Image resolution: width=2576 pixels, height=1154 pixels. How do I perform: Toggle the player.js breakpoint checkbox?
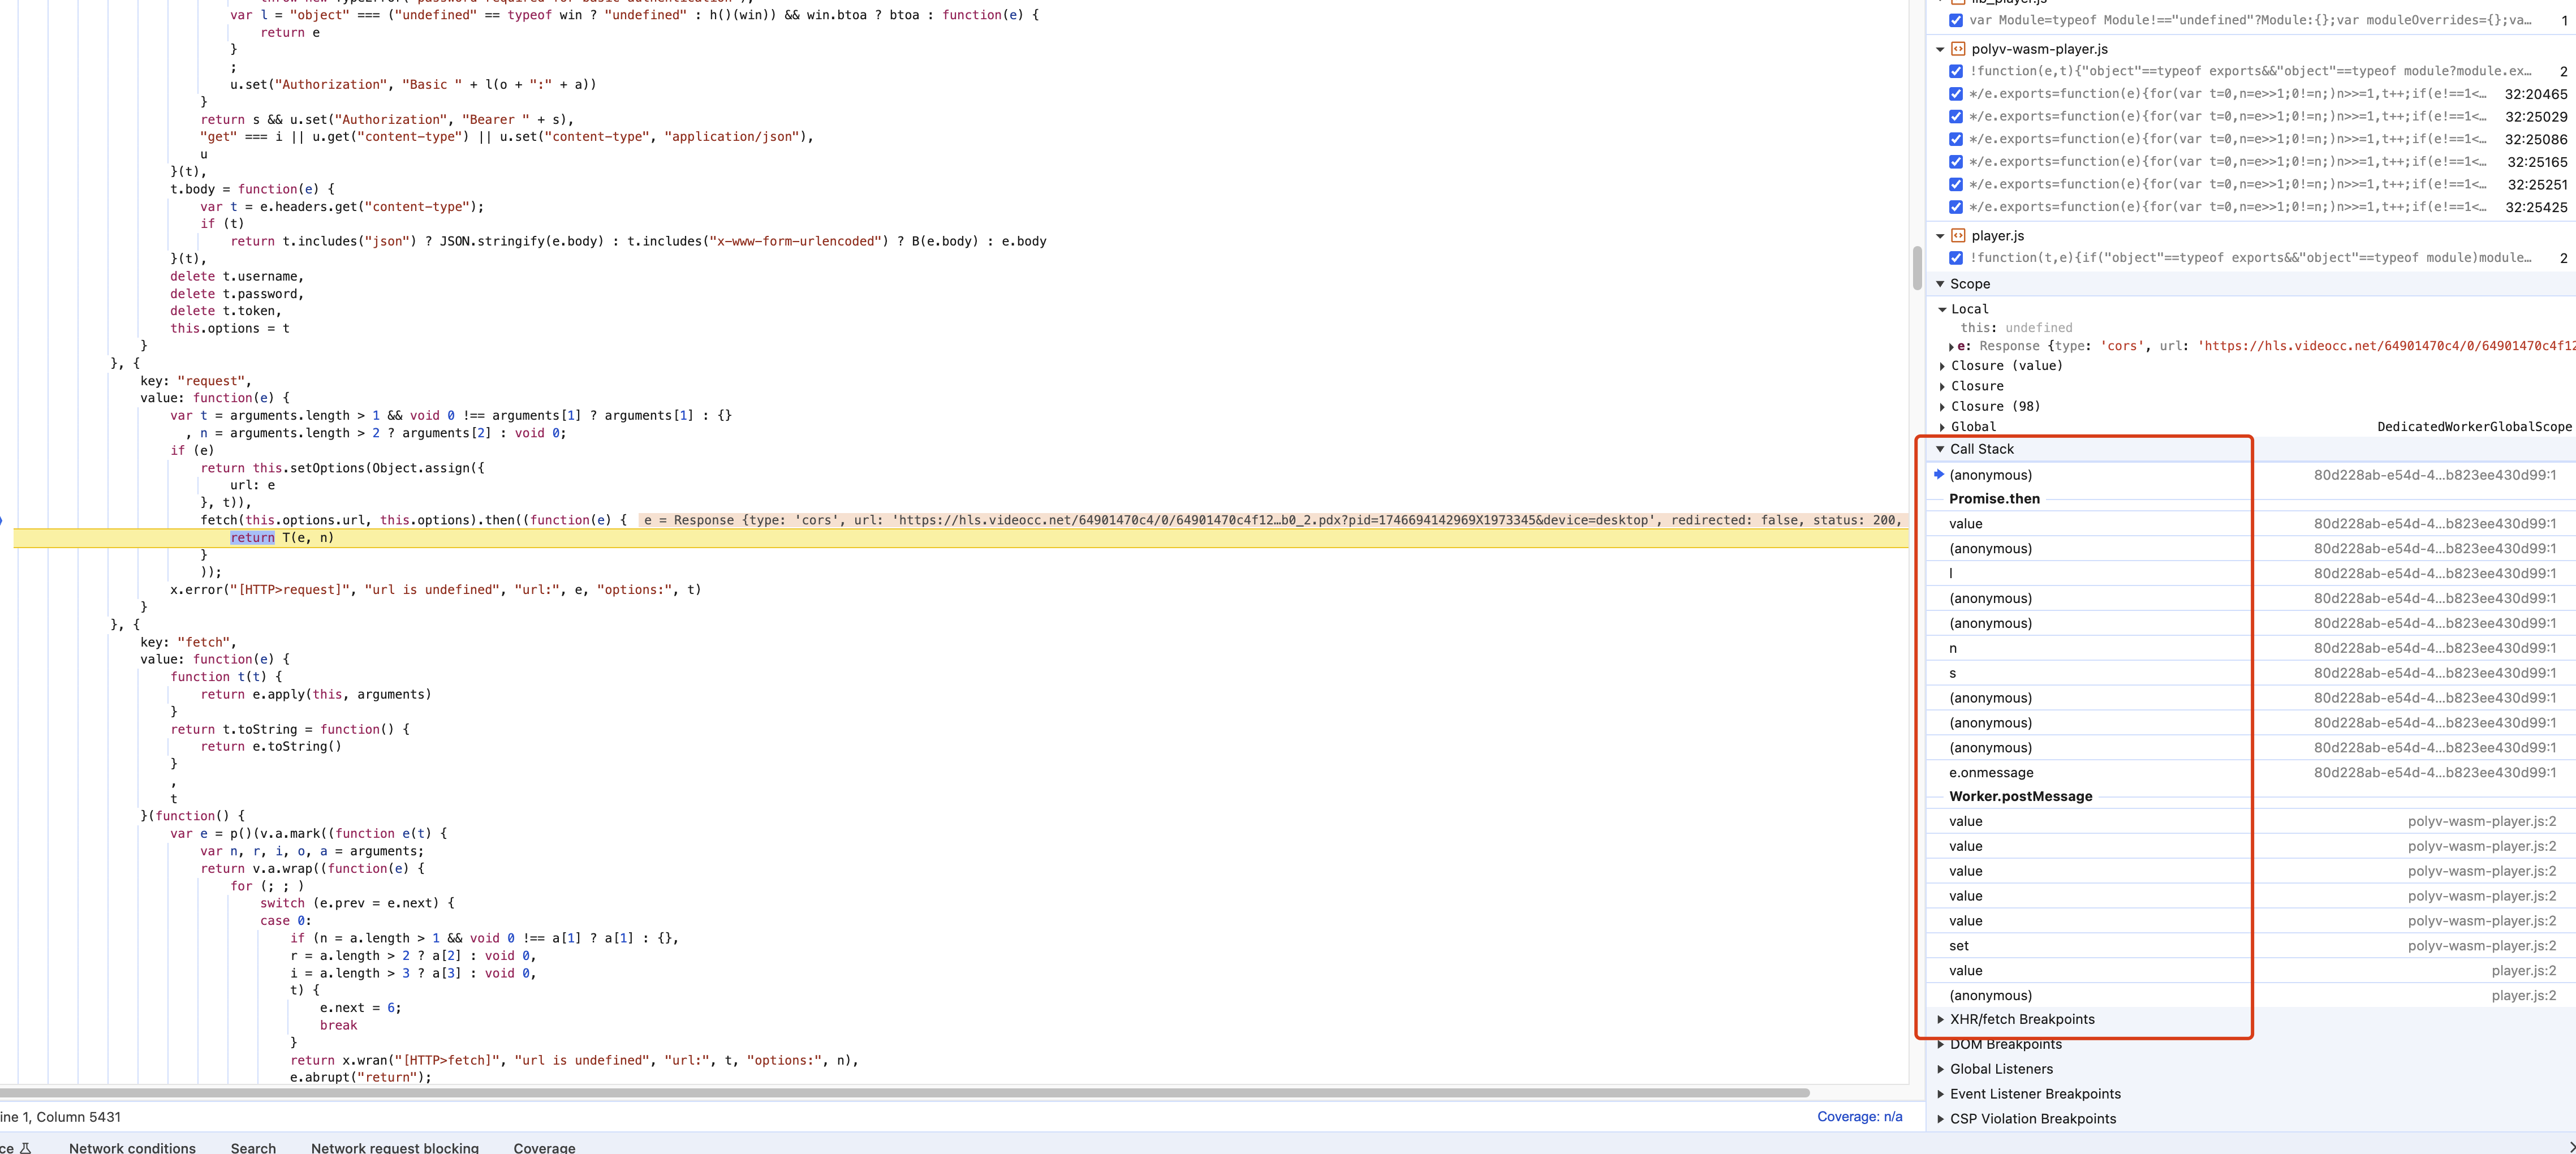[1956, 258]
